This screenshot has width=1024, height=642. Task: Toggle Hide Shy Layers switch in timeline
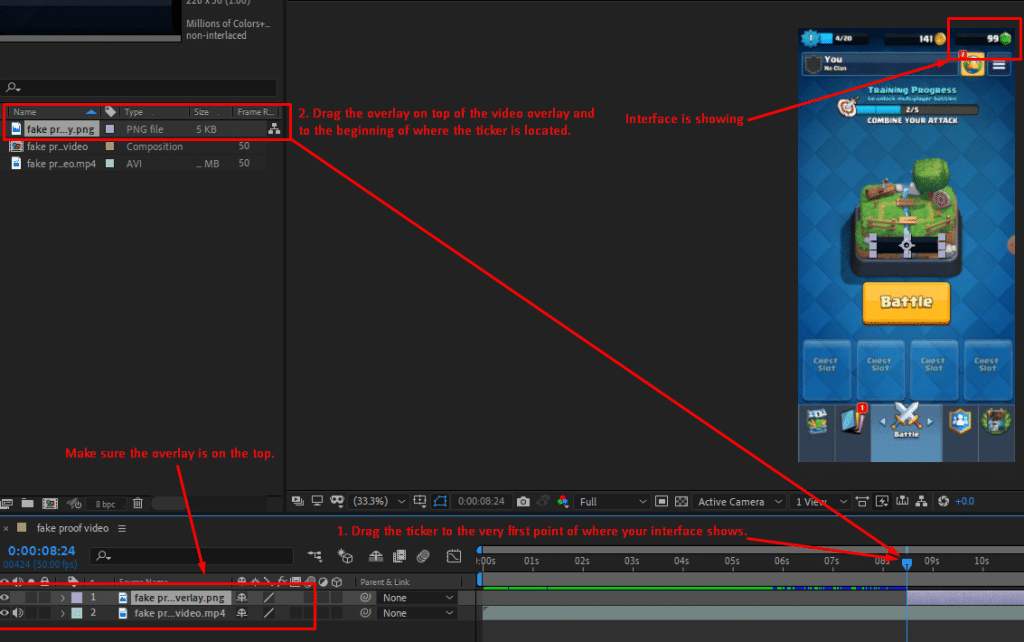pos(376,556)
